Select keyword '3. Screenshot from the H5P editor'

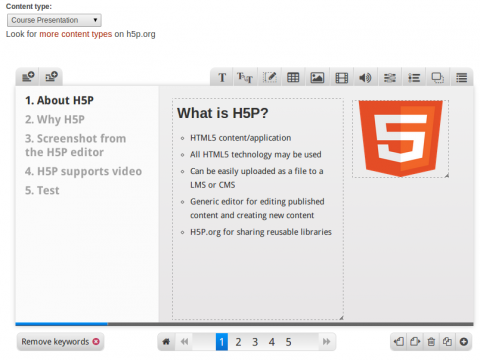tap(75, 145)
